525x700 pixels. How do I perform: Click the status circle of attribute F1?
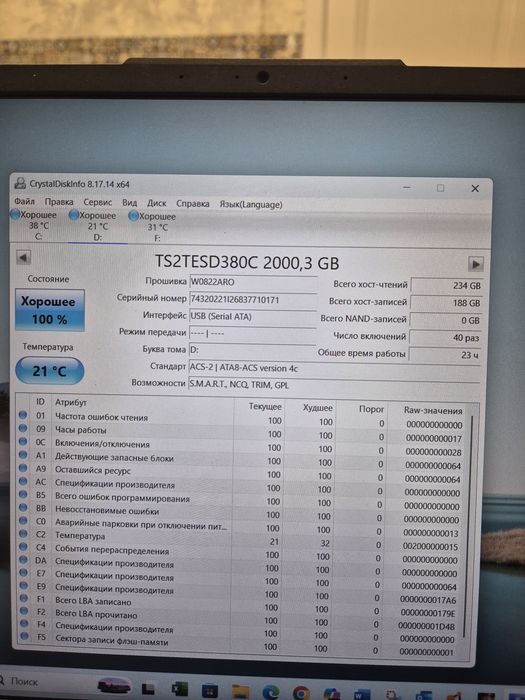pos(24,598)
